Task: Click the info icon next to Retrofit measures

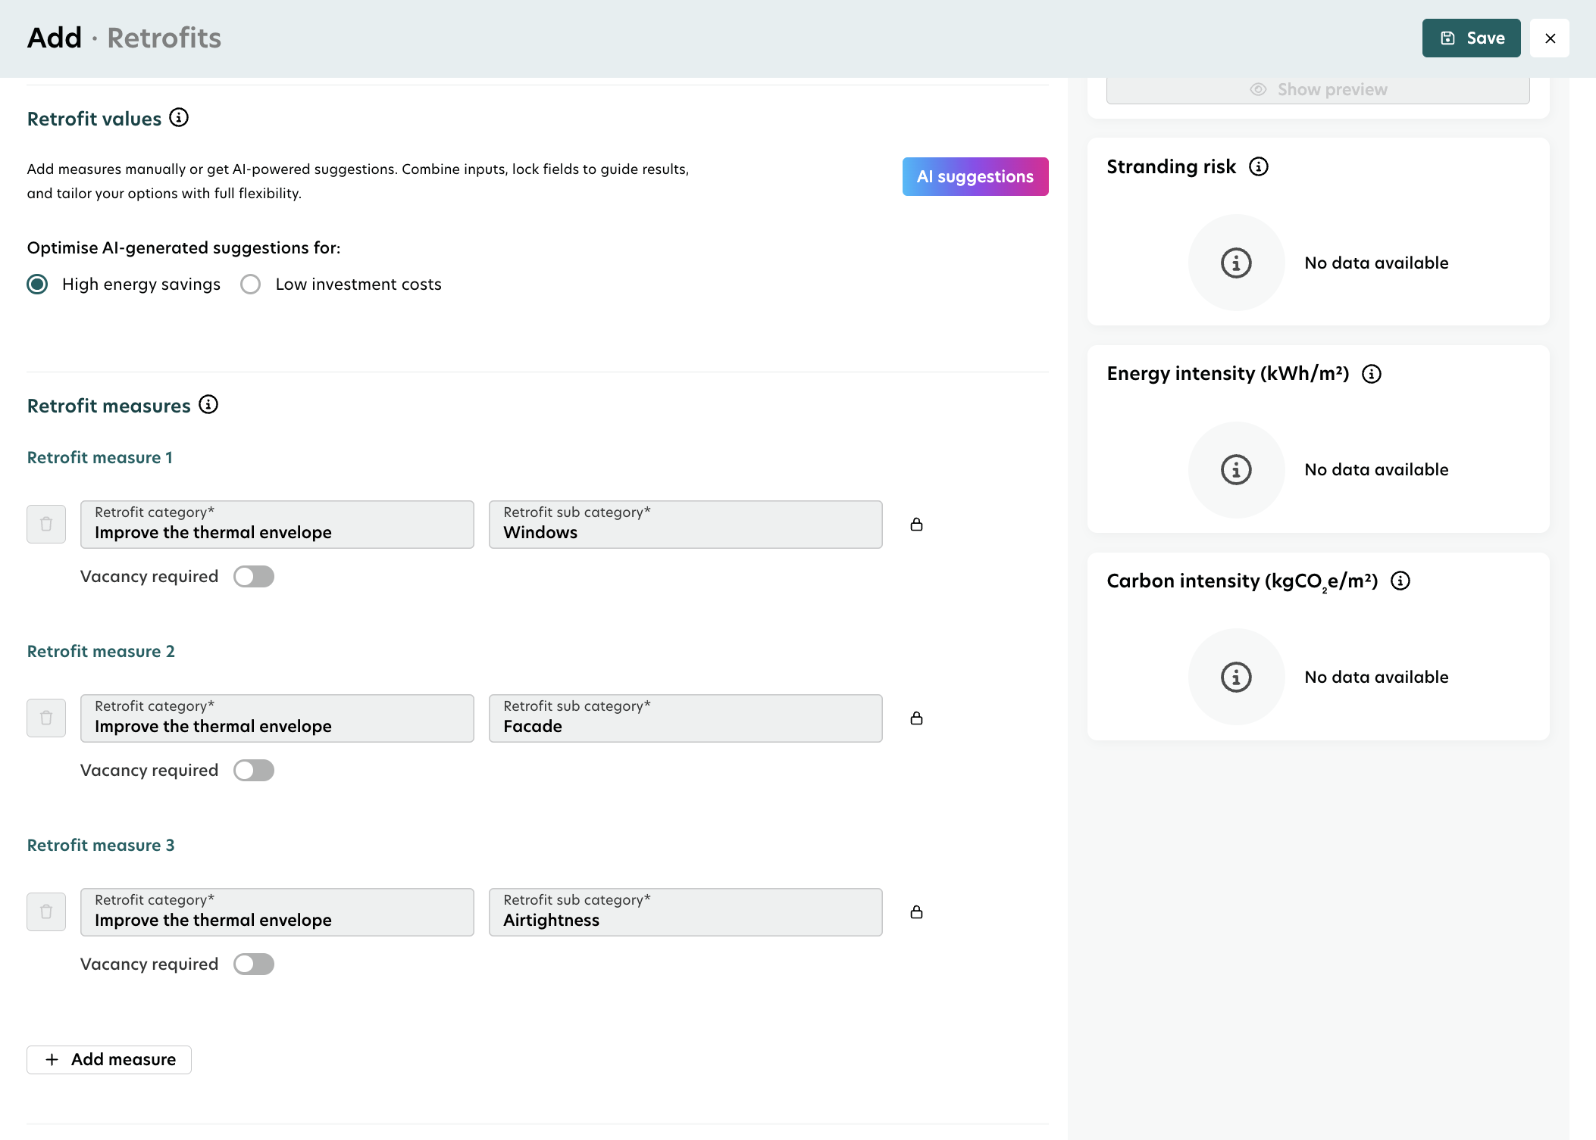Action: coord(208,405)
